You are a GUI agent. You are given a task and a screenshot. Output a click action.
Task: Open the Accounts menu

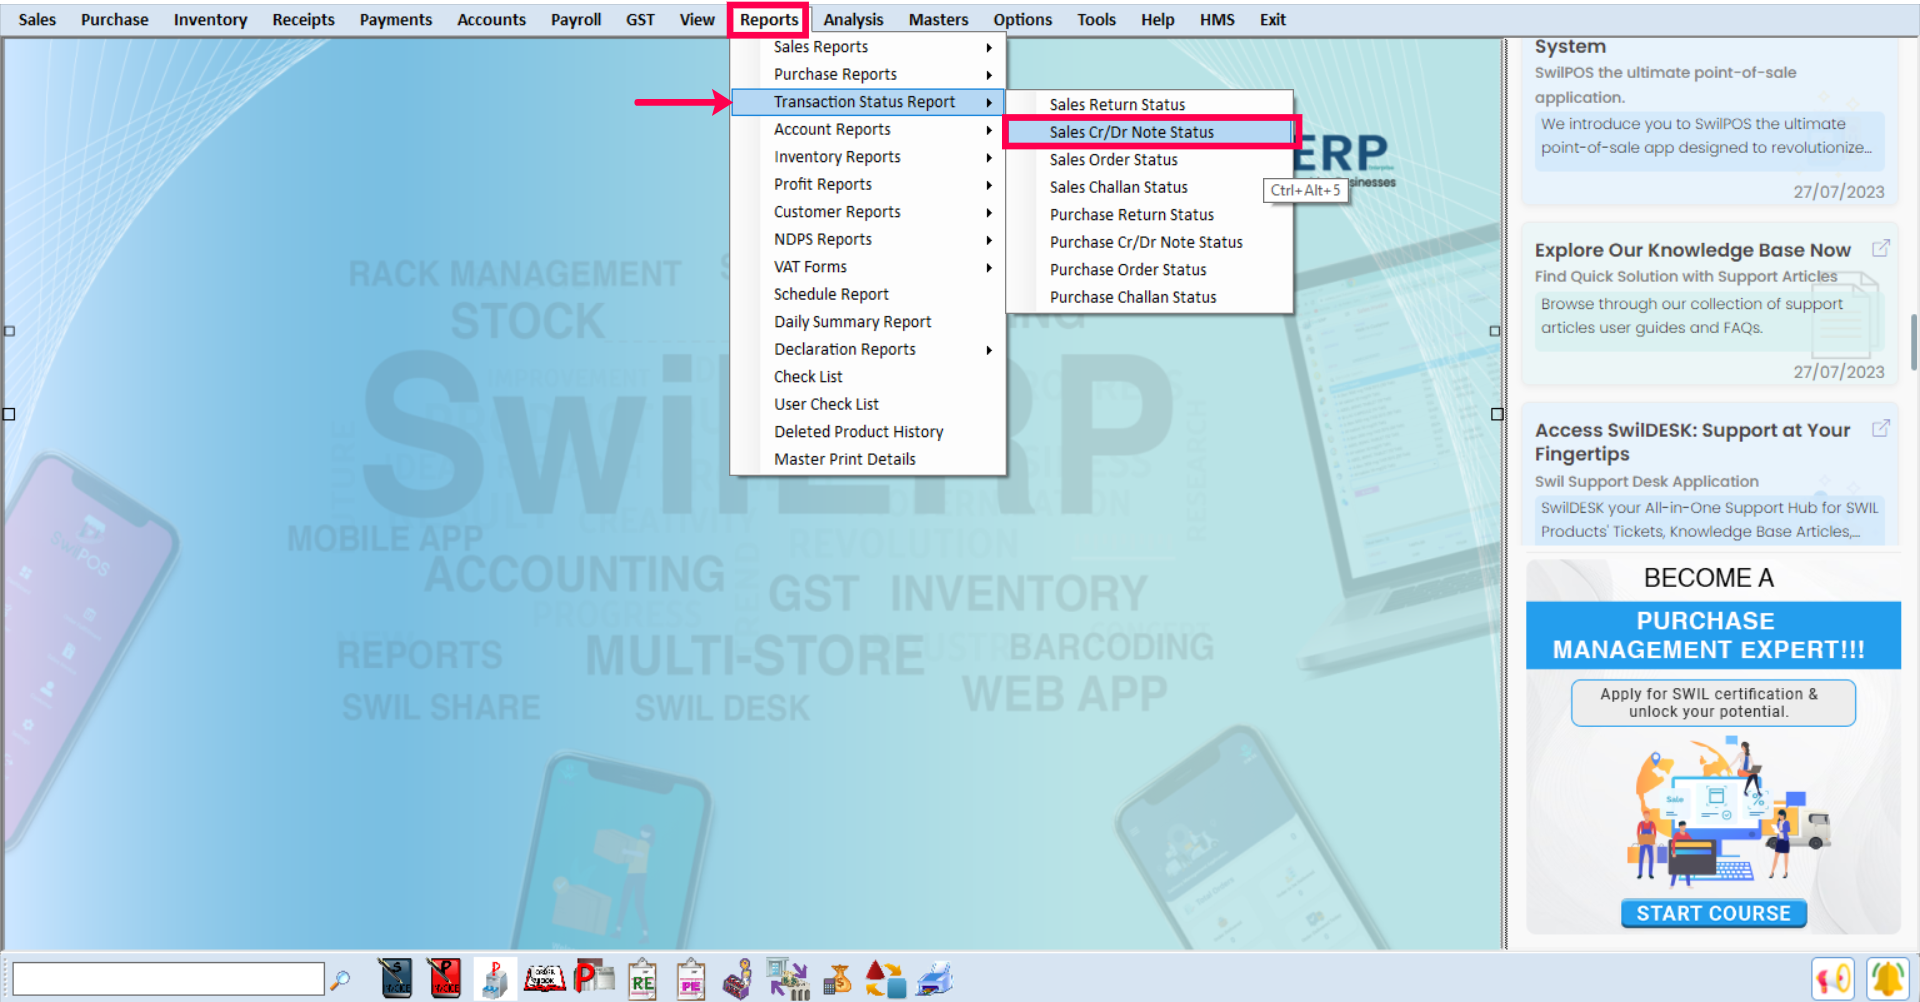click(491, 19)
